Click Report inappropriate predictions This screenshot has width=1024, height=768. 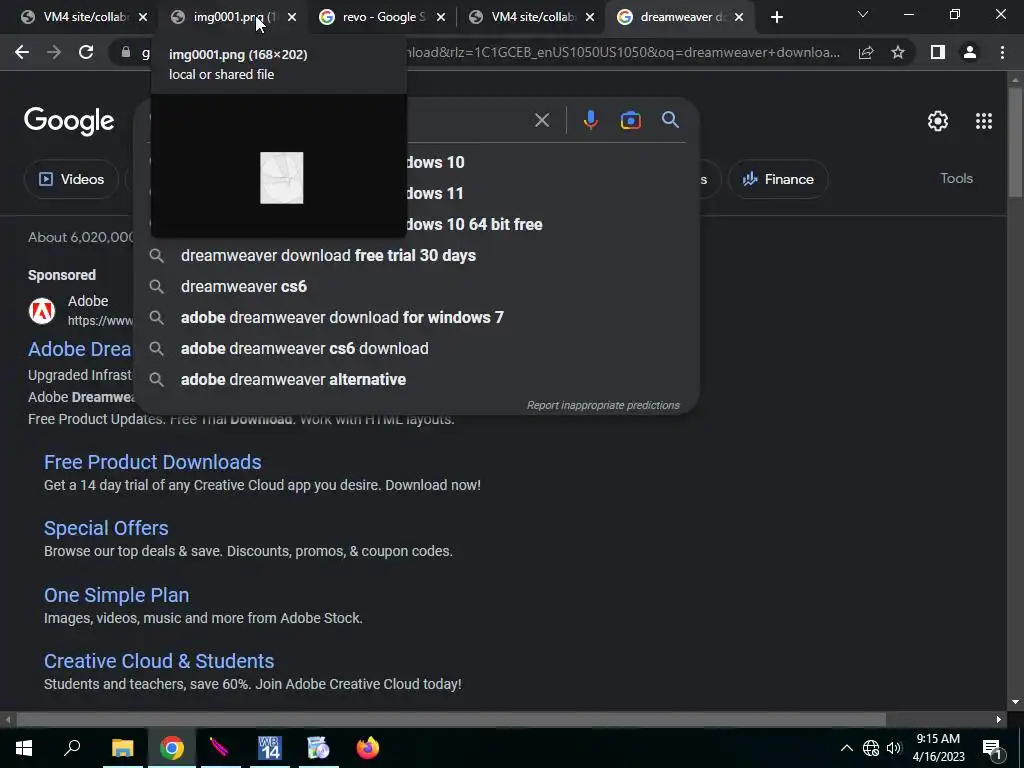(x=603, y=406)
